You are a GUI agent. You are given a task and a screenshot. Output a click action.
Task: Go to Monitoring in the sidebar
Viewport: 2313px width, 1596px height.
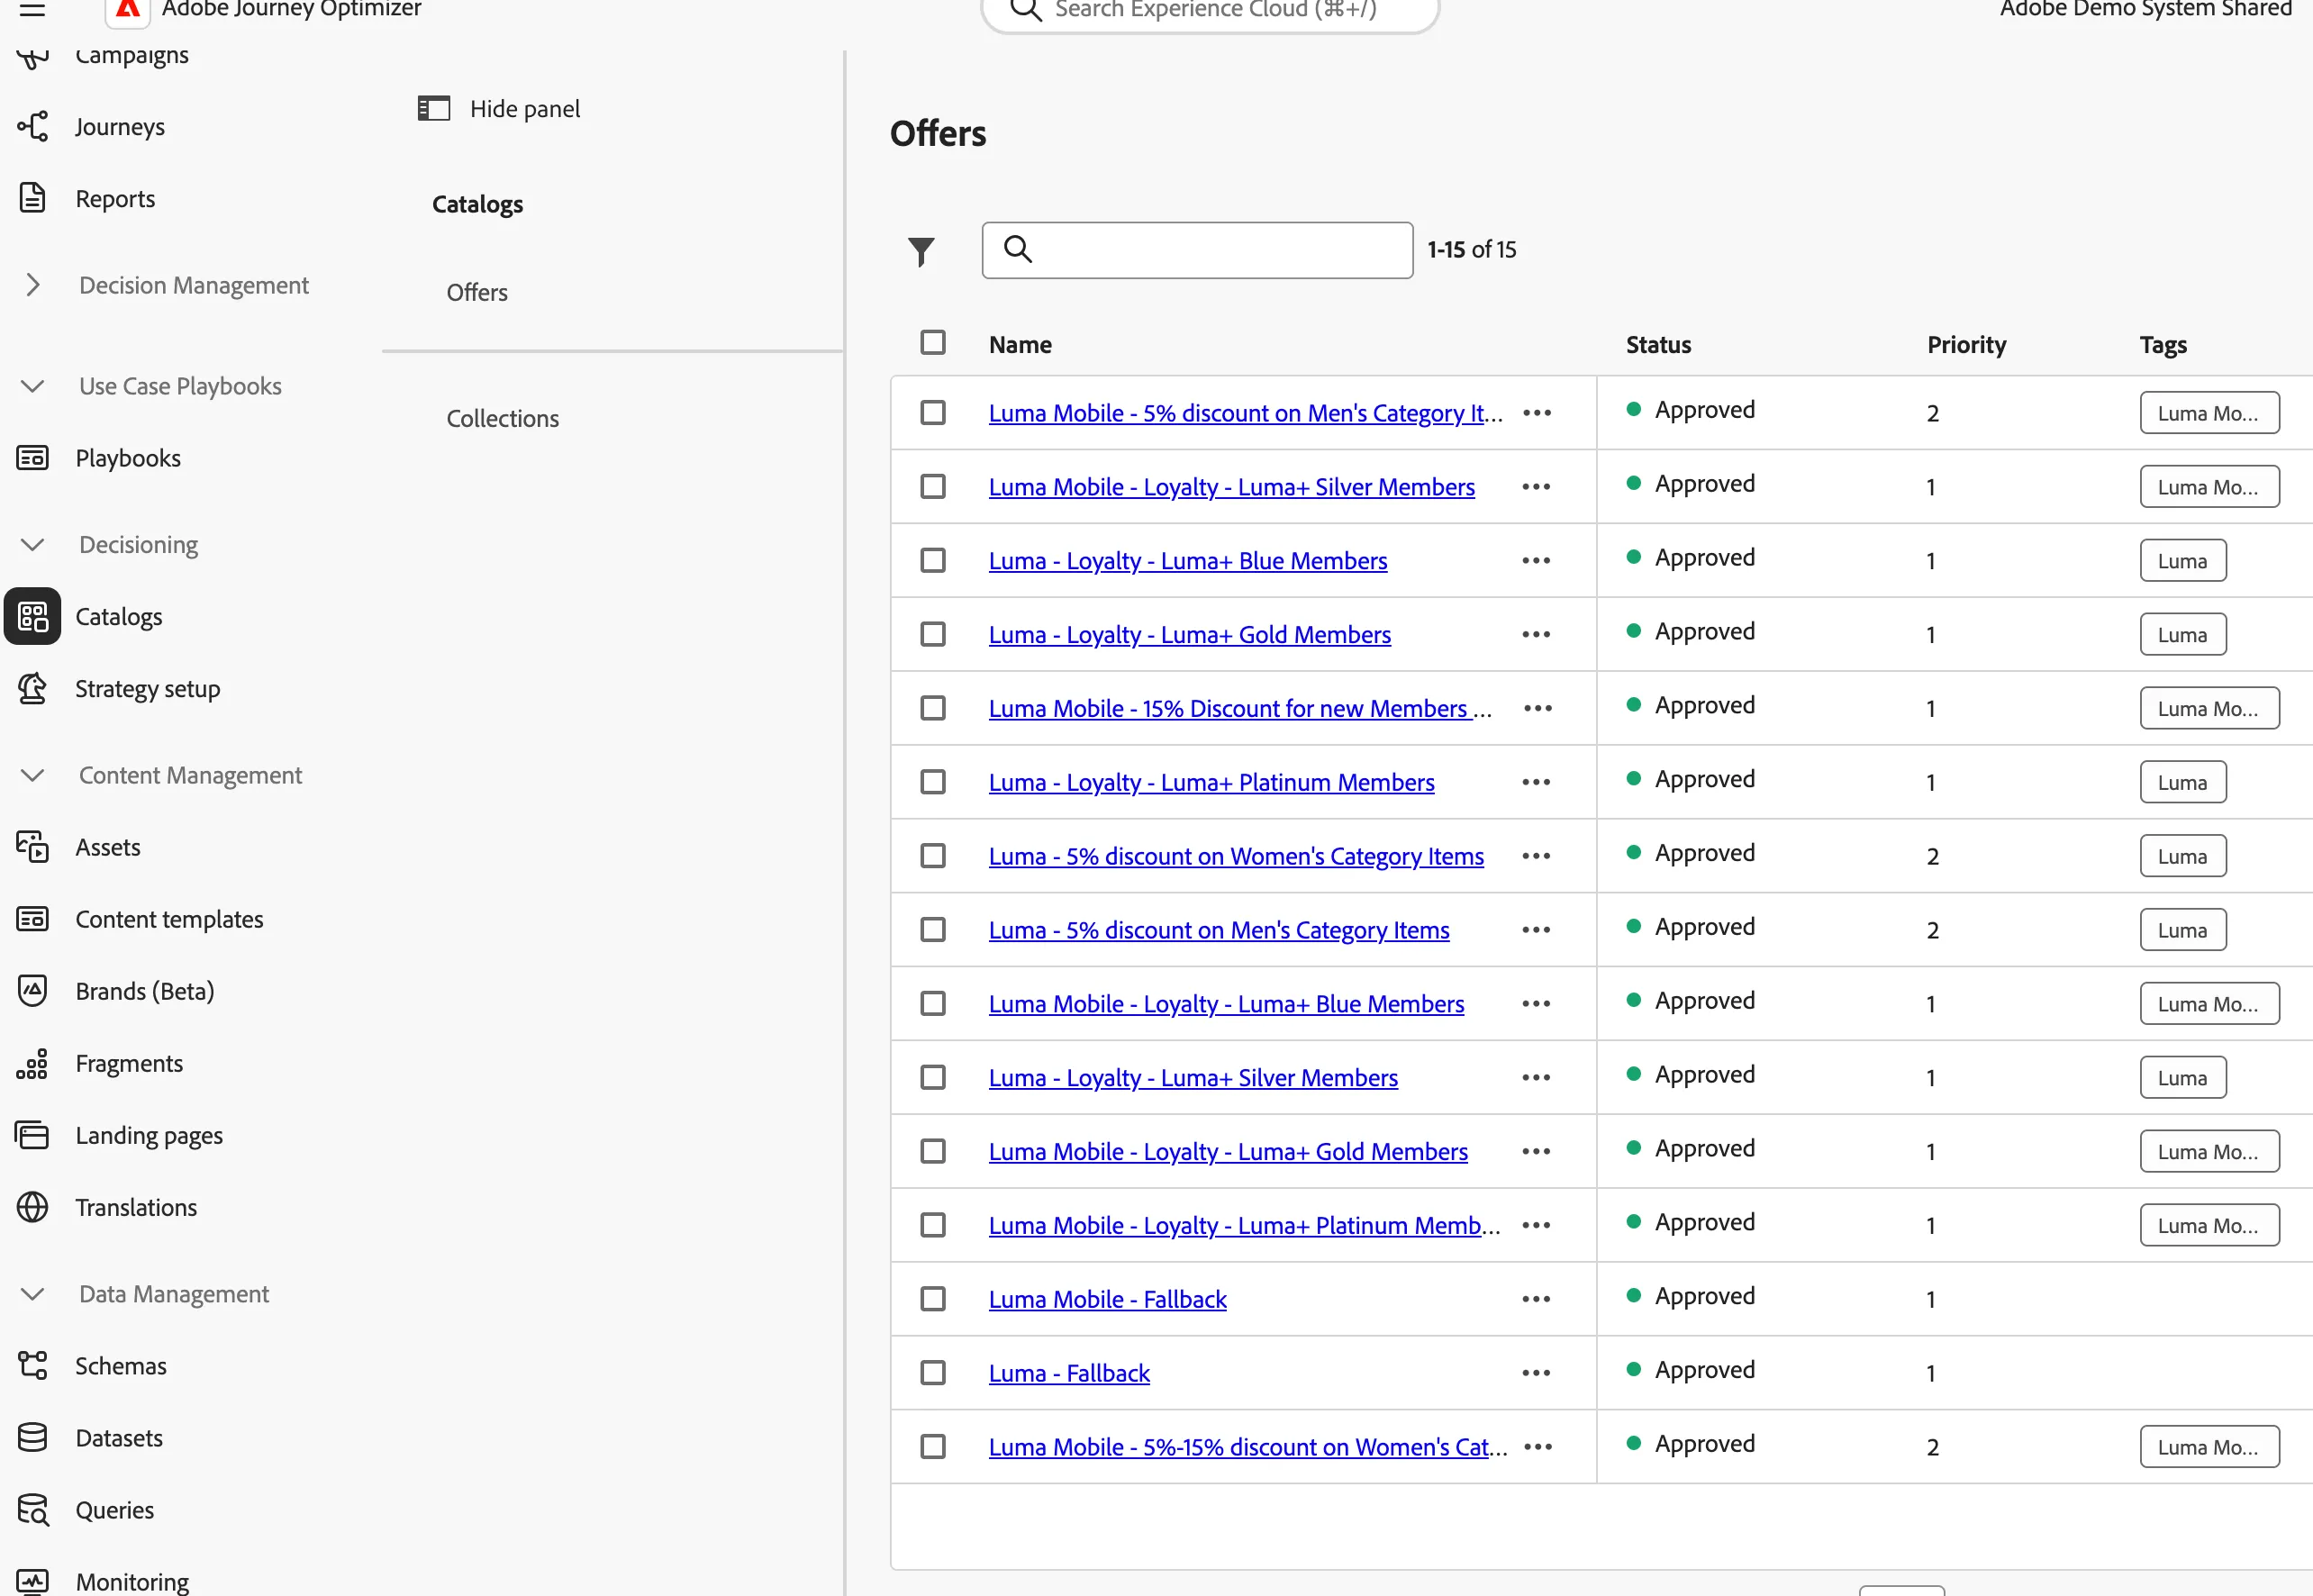132,1581
